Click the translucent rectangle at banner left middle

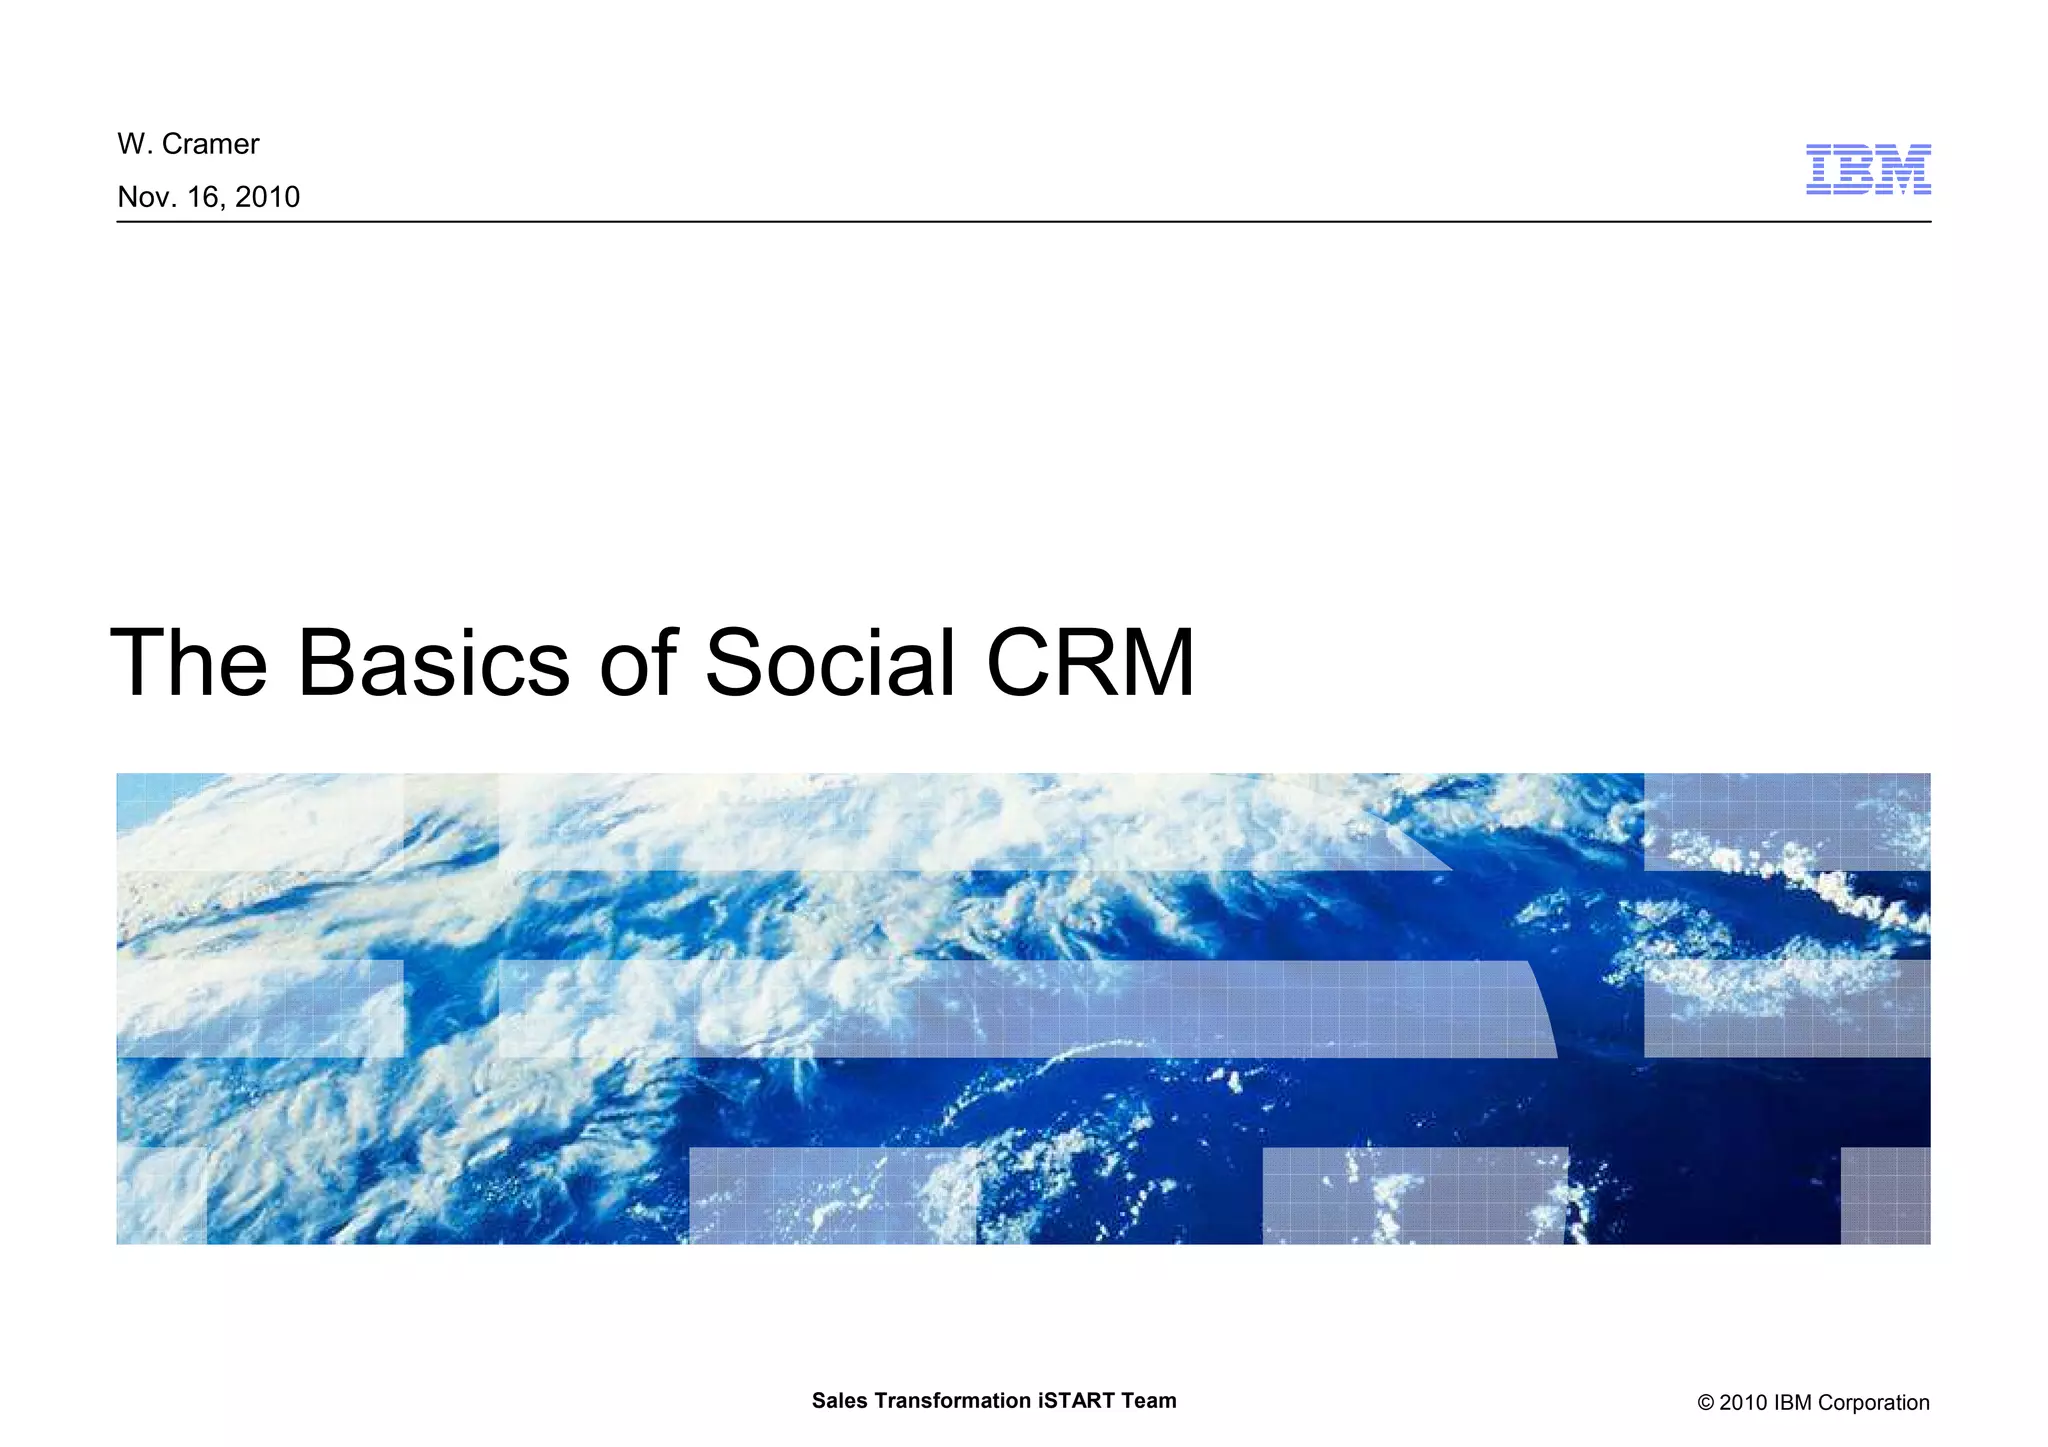(x=260, y=1008)
